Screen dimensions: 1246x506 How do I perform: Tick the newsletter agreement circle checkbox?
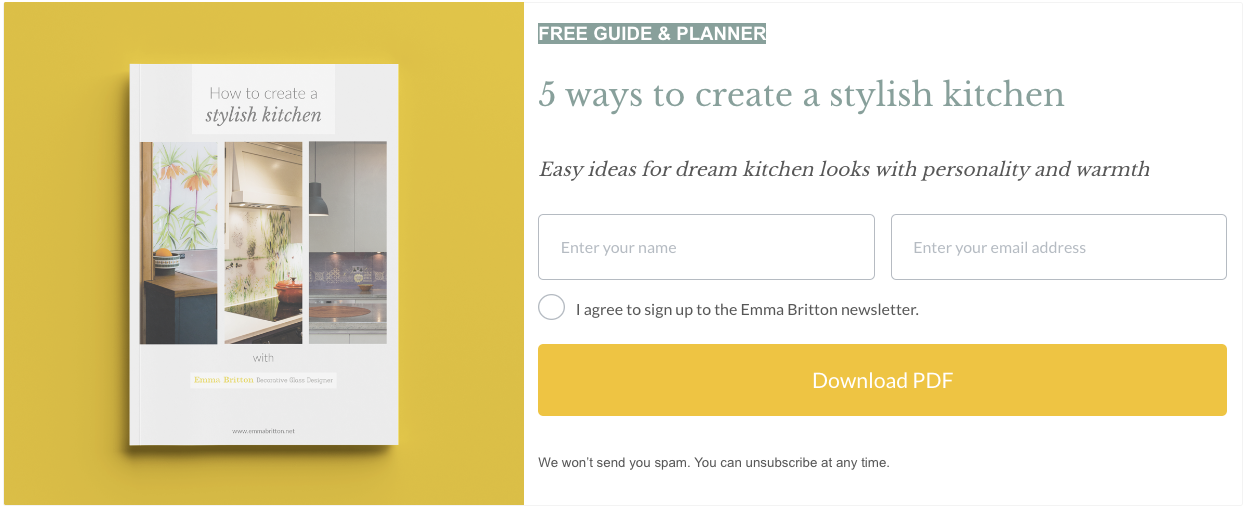tap(551, 308)
